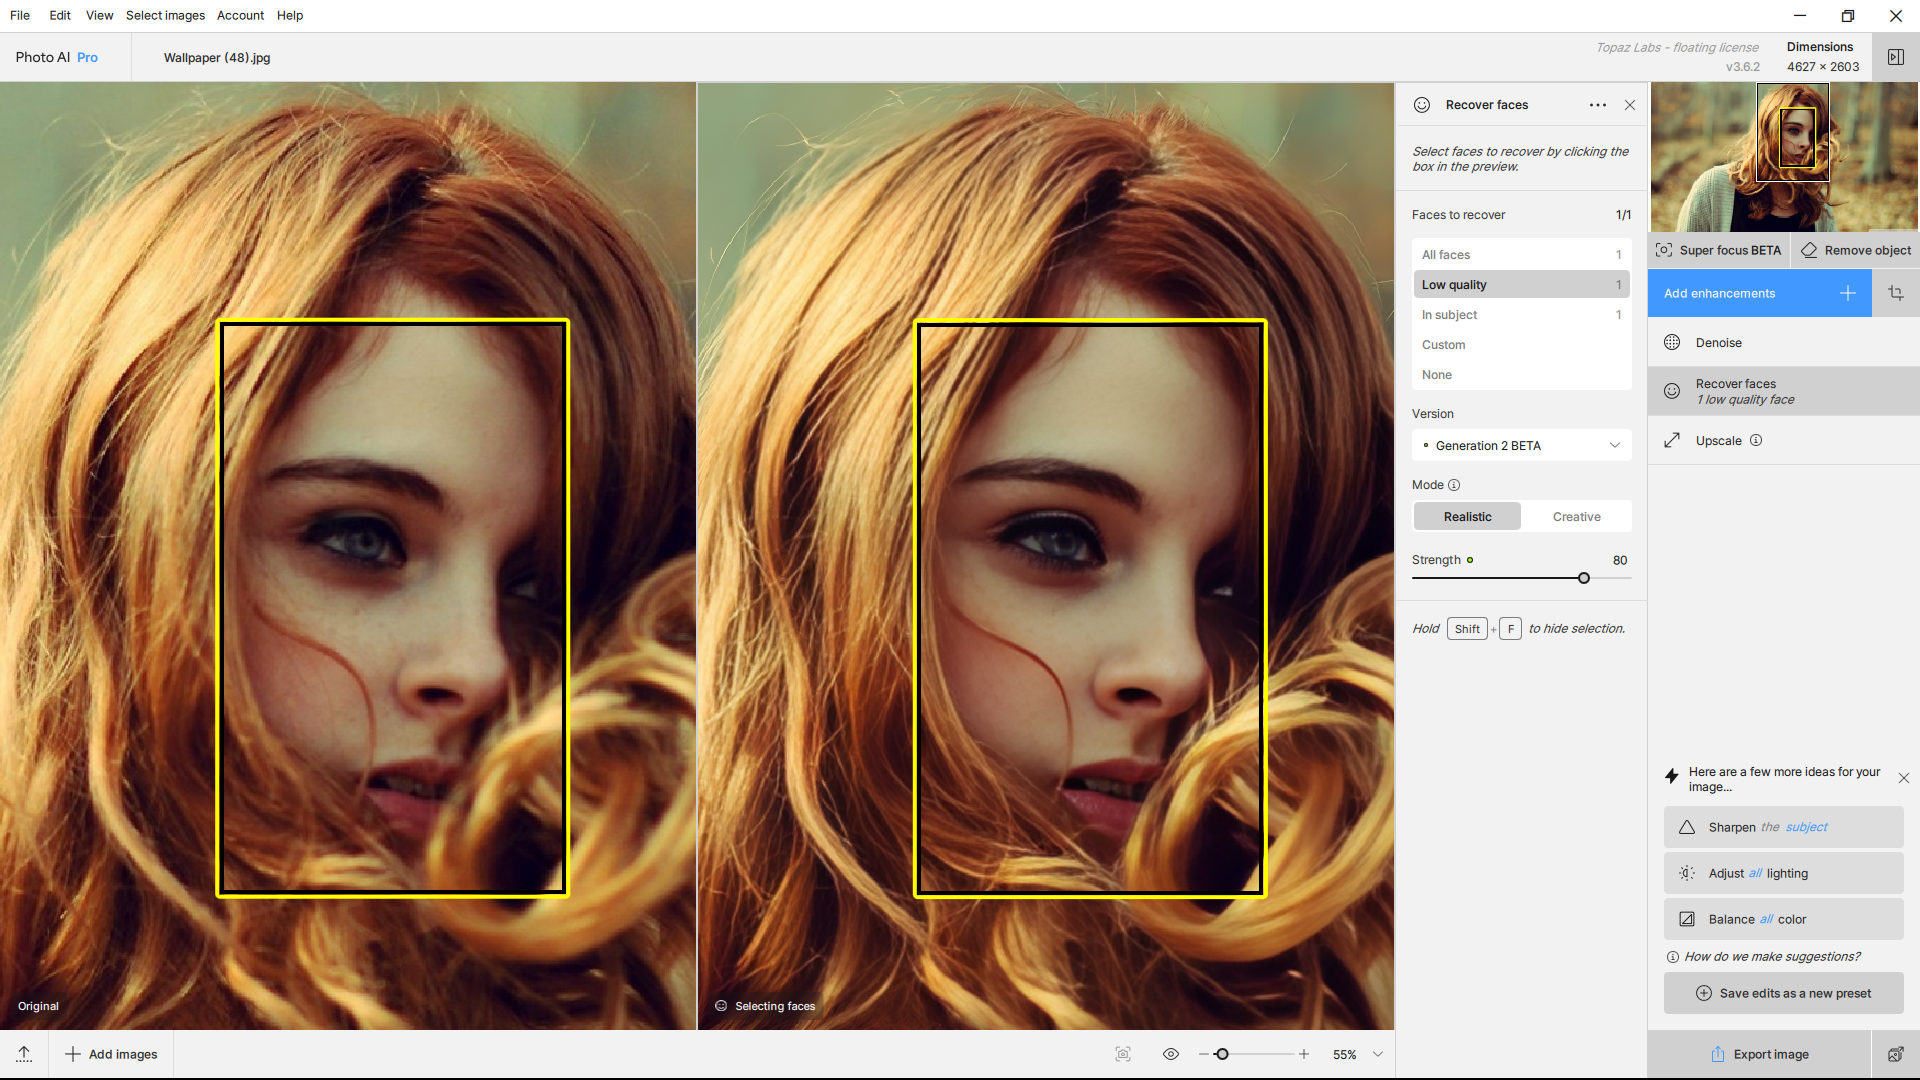Click the Upscale info icon
This screenshot has height=1080, width=1920.
(1756, 440)
